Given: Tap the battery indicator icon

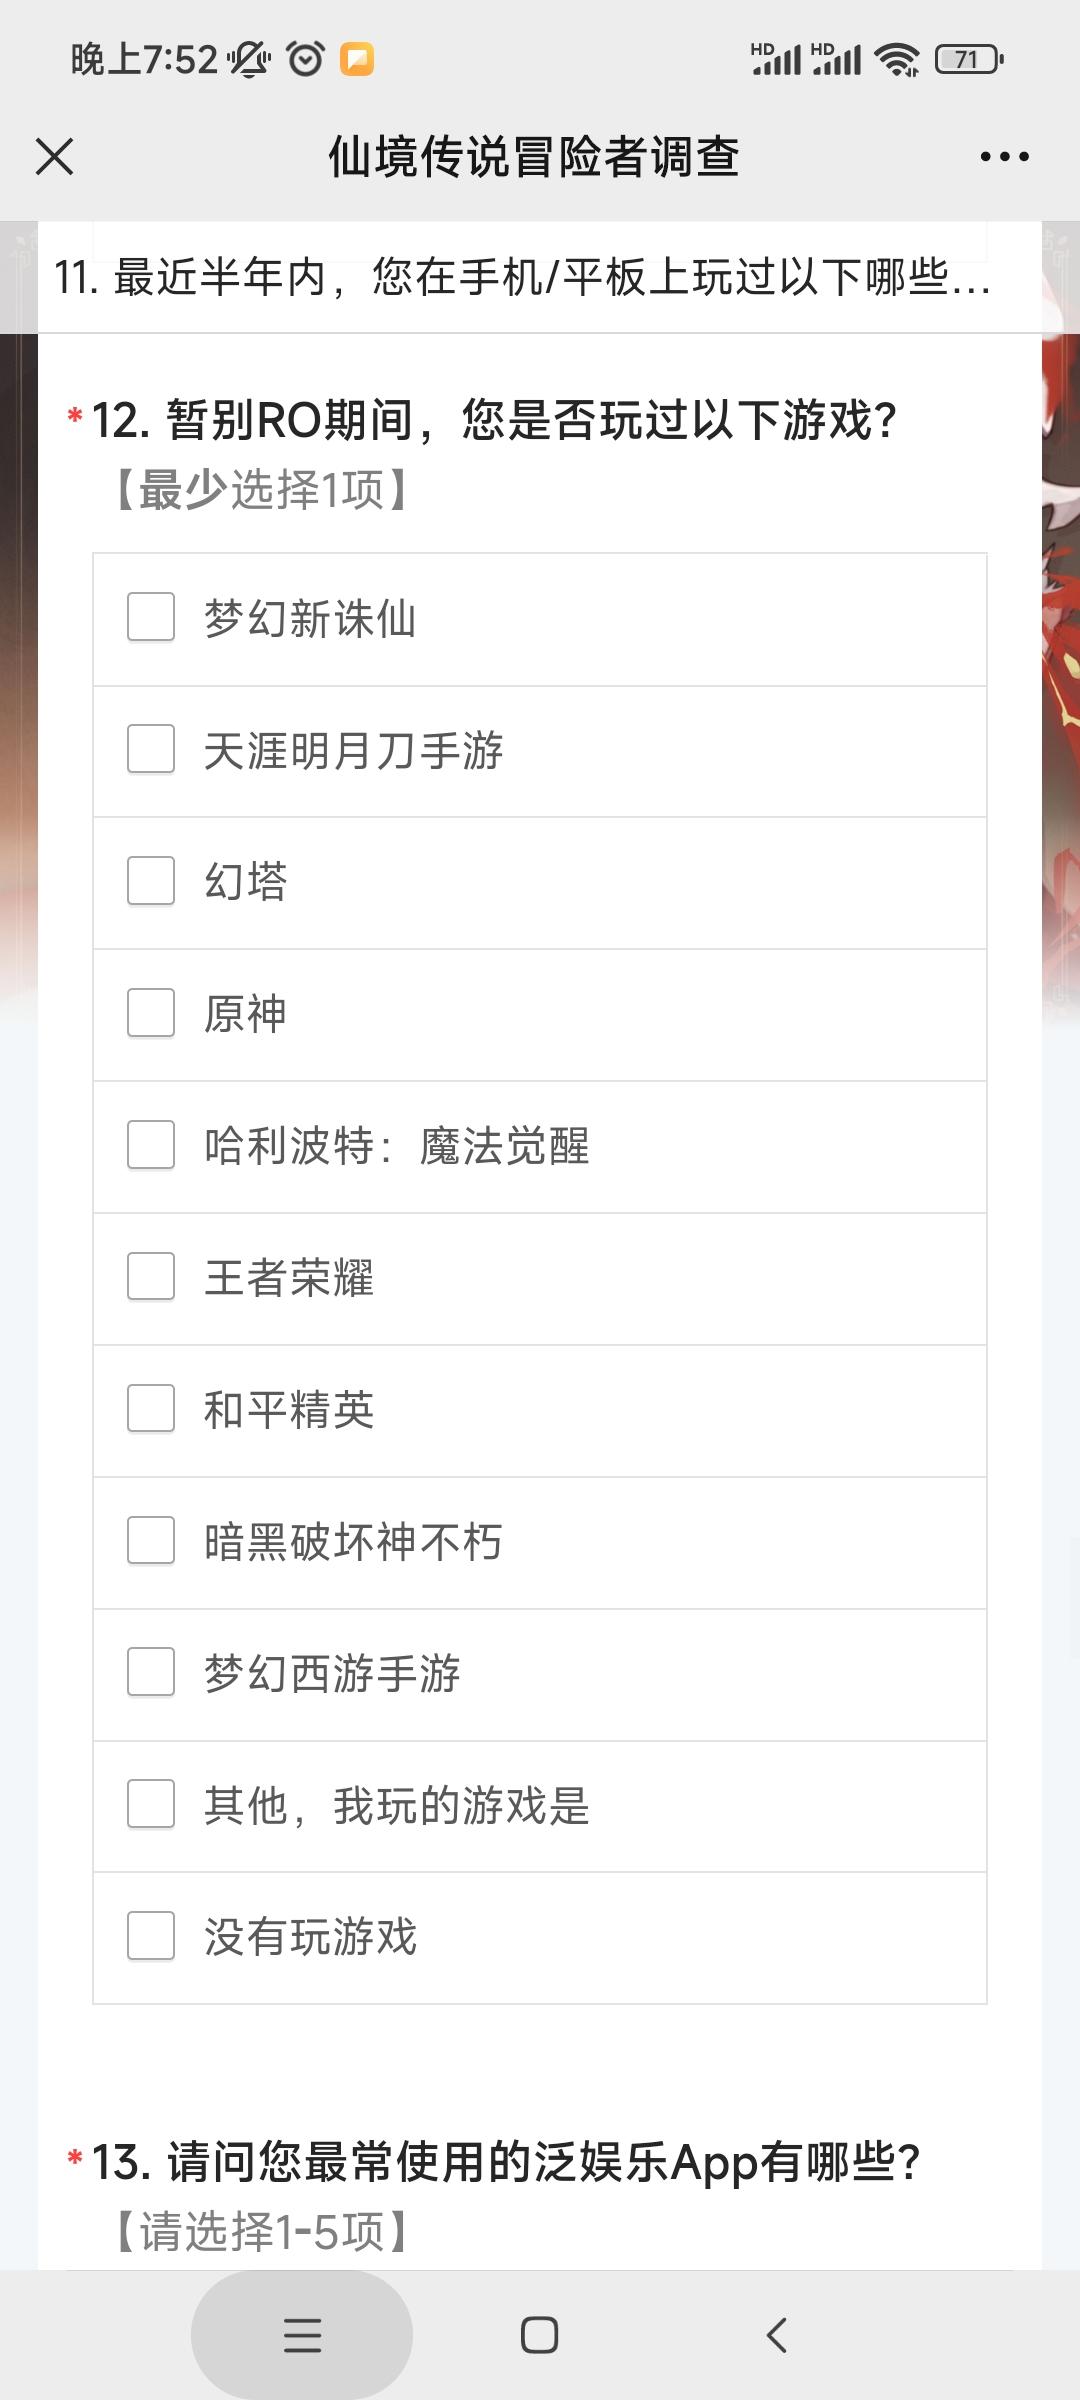Looking at the screenshot, I should pyautogui.click(x=969, y=60).
